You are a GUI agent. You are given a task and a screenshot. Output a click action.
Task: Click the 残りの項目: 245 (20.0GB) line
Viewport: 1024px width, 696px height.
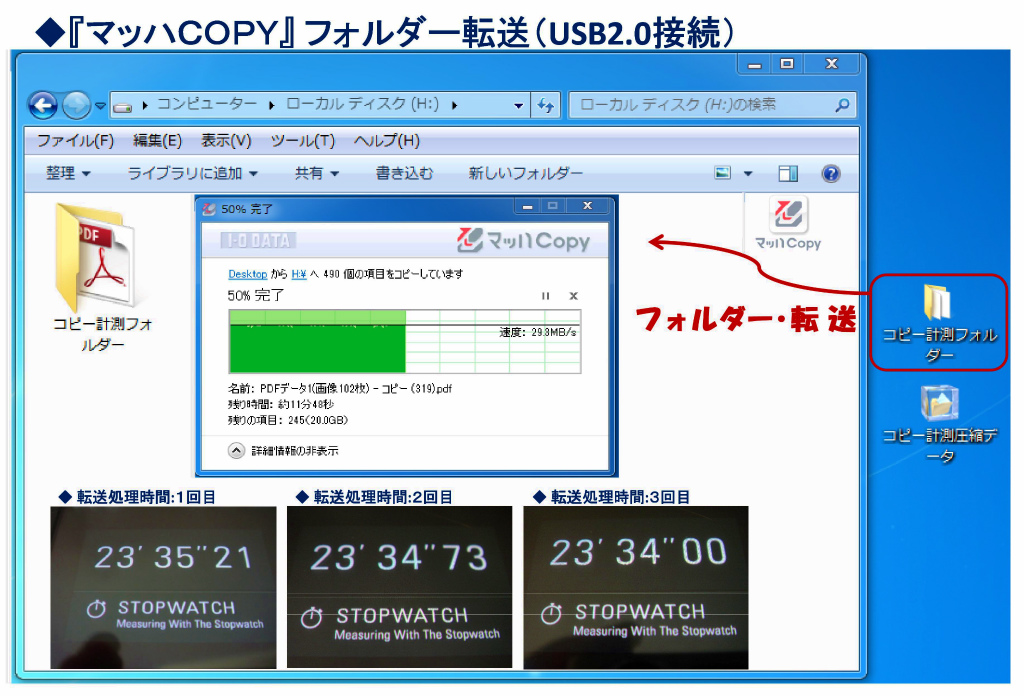288,420
